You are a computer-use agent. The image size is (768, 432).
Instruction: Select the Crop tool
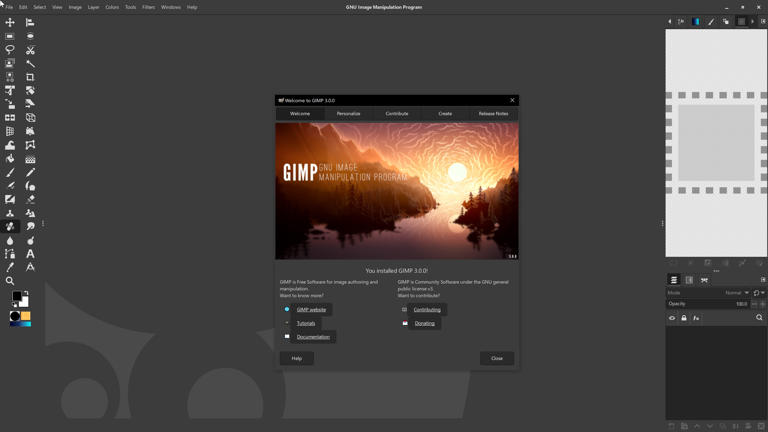coord(30,77)
